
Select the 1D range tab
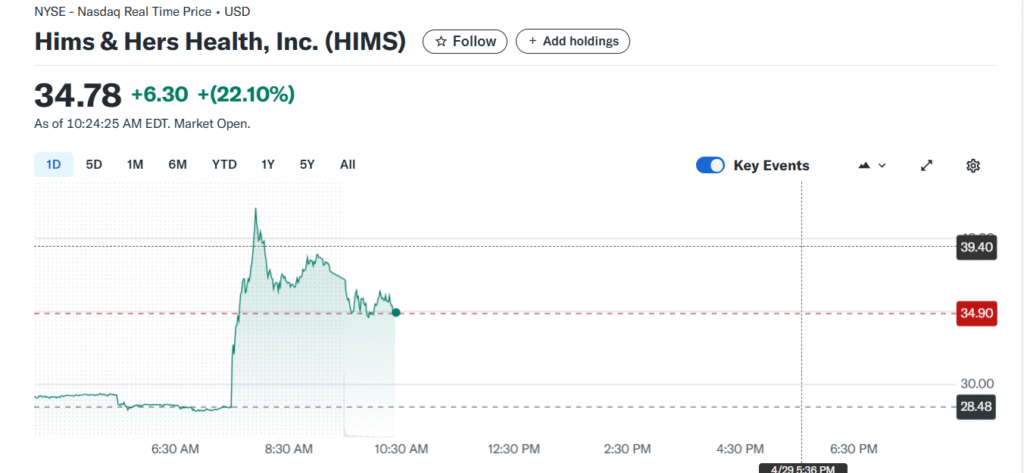(x=53, y=165)
